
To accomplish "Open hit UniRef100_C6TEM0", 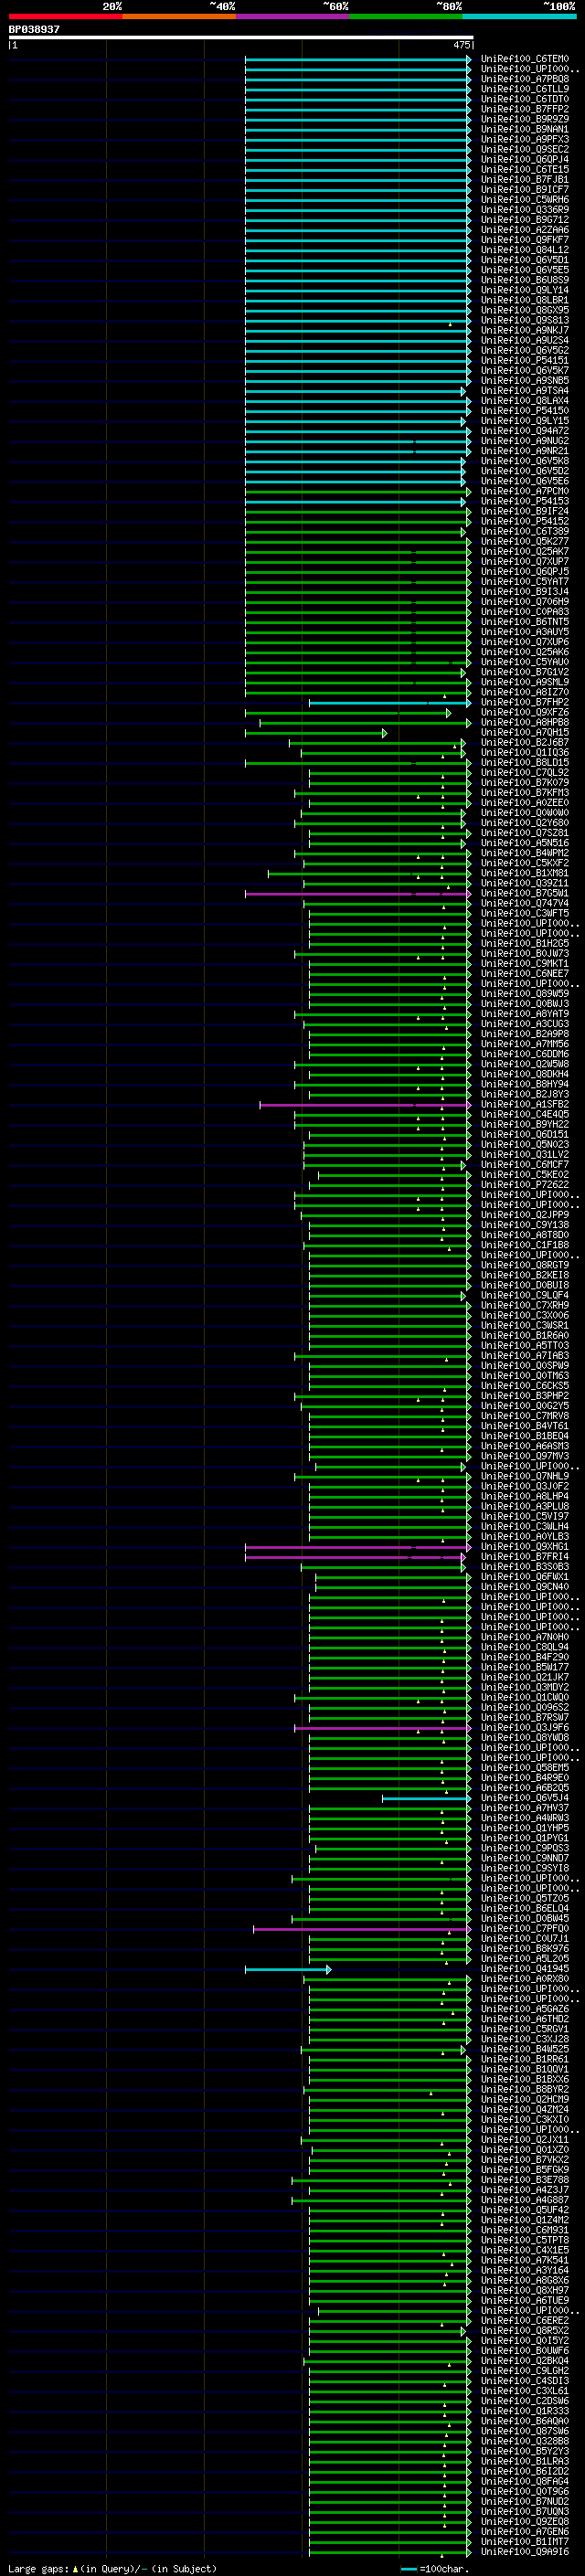I will [x=524, y=59].
